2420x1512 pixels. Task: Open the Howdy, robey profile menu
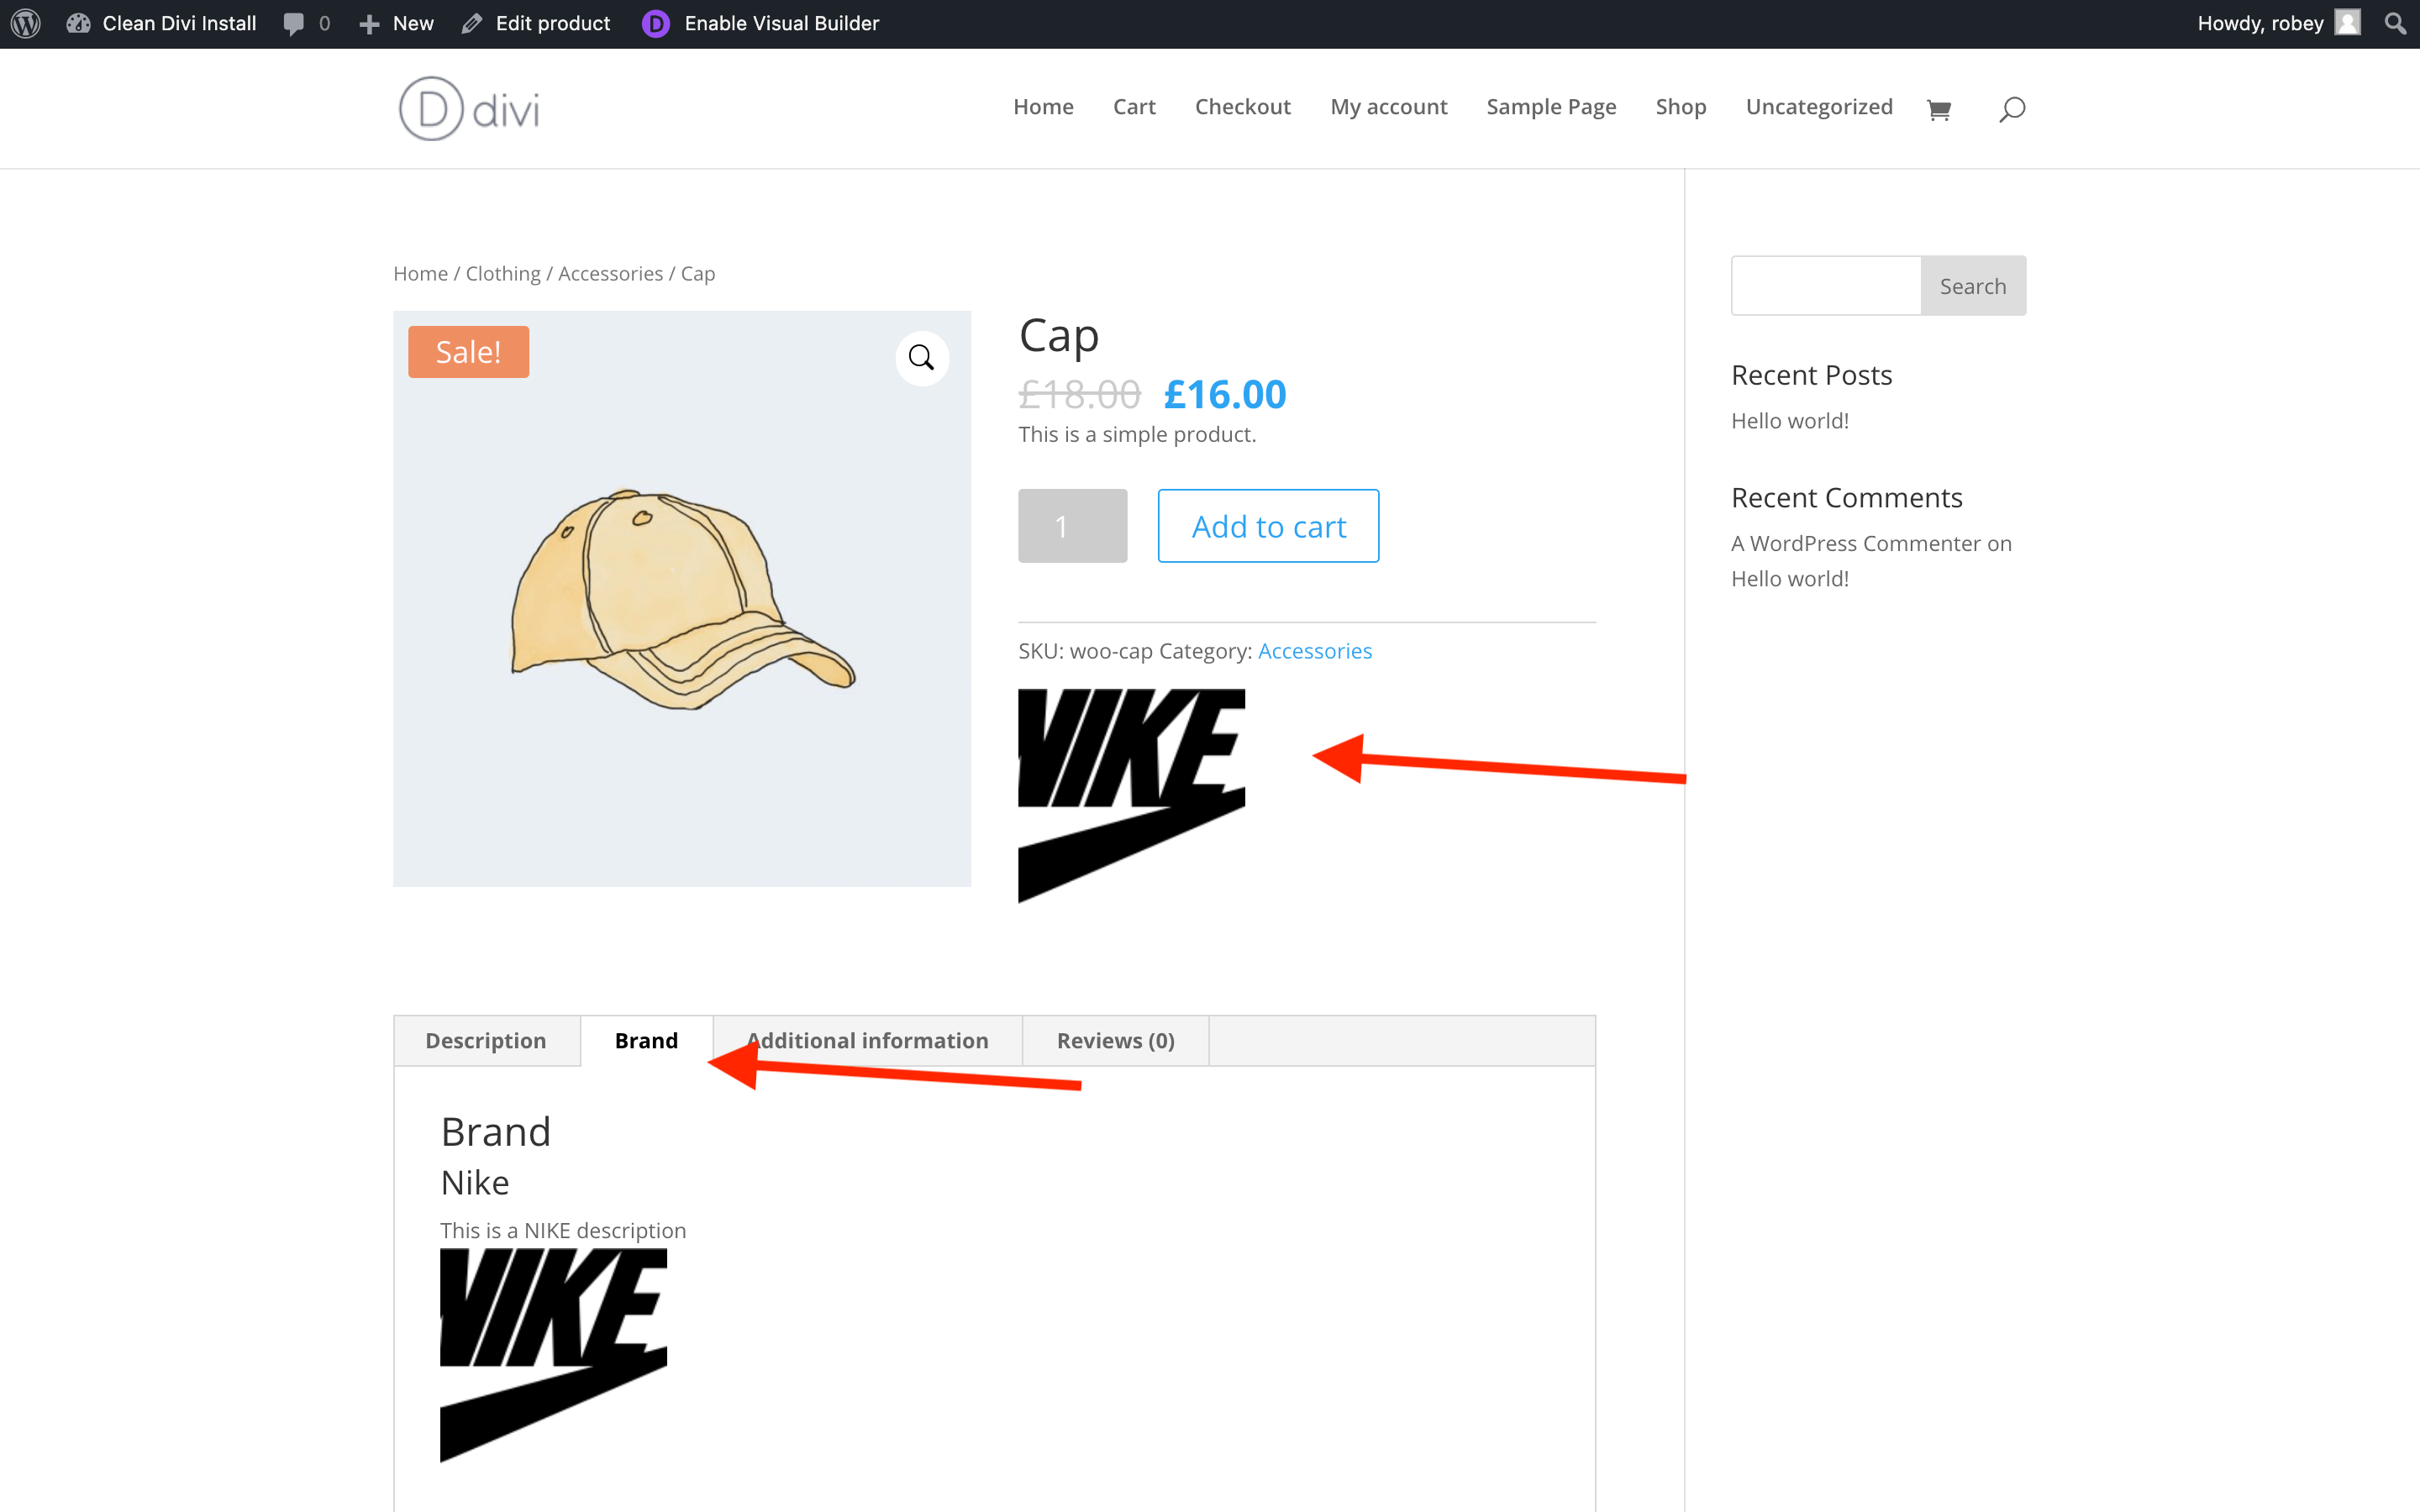2278,23
